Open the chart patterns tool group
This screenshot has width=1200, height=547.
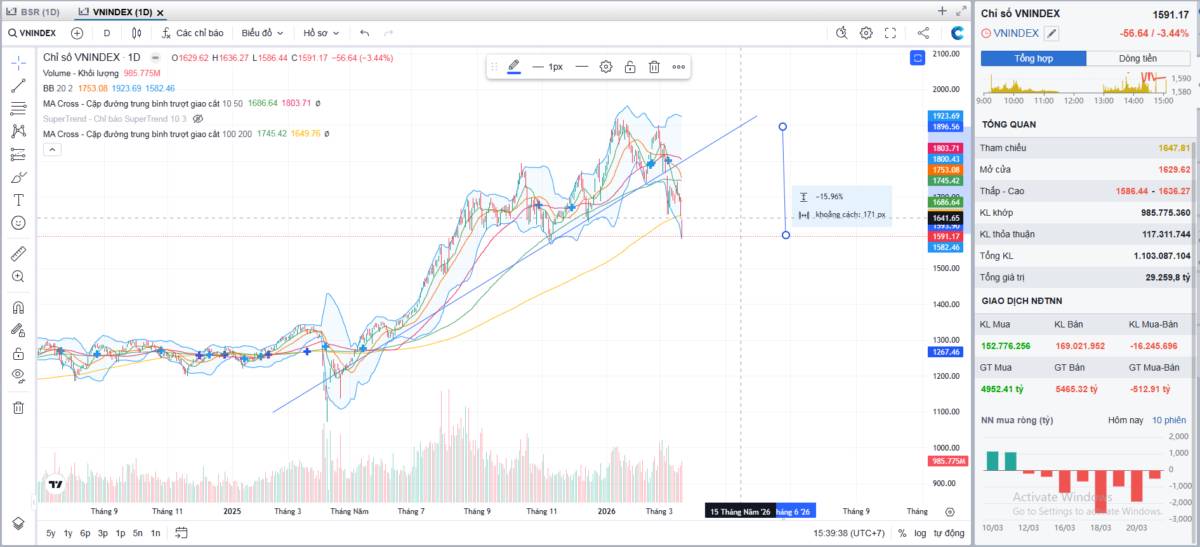click(18, 131)
